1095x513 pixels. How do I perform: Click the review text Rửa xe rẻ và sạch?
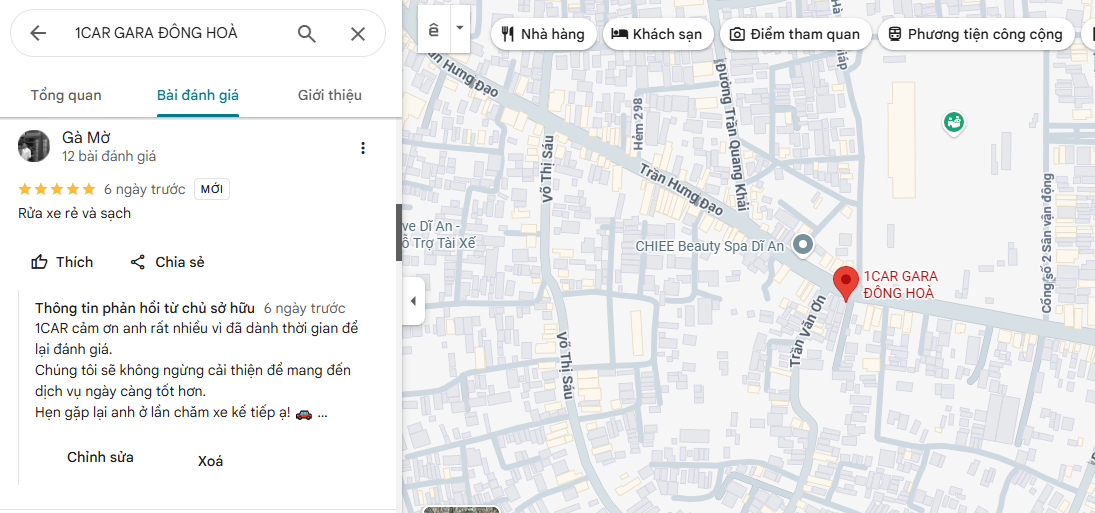point(75,214)
